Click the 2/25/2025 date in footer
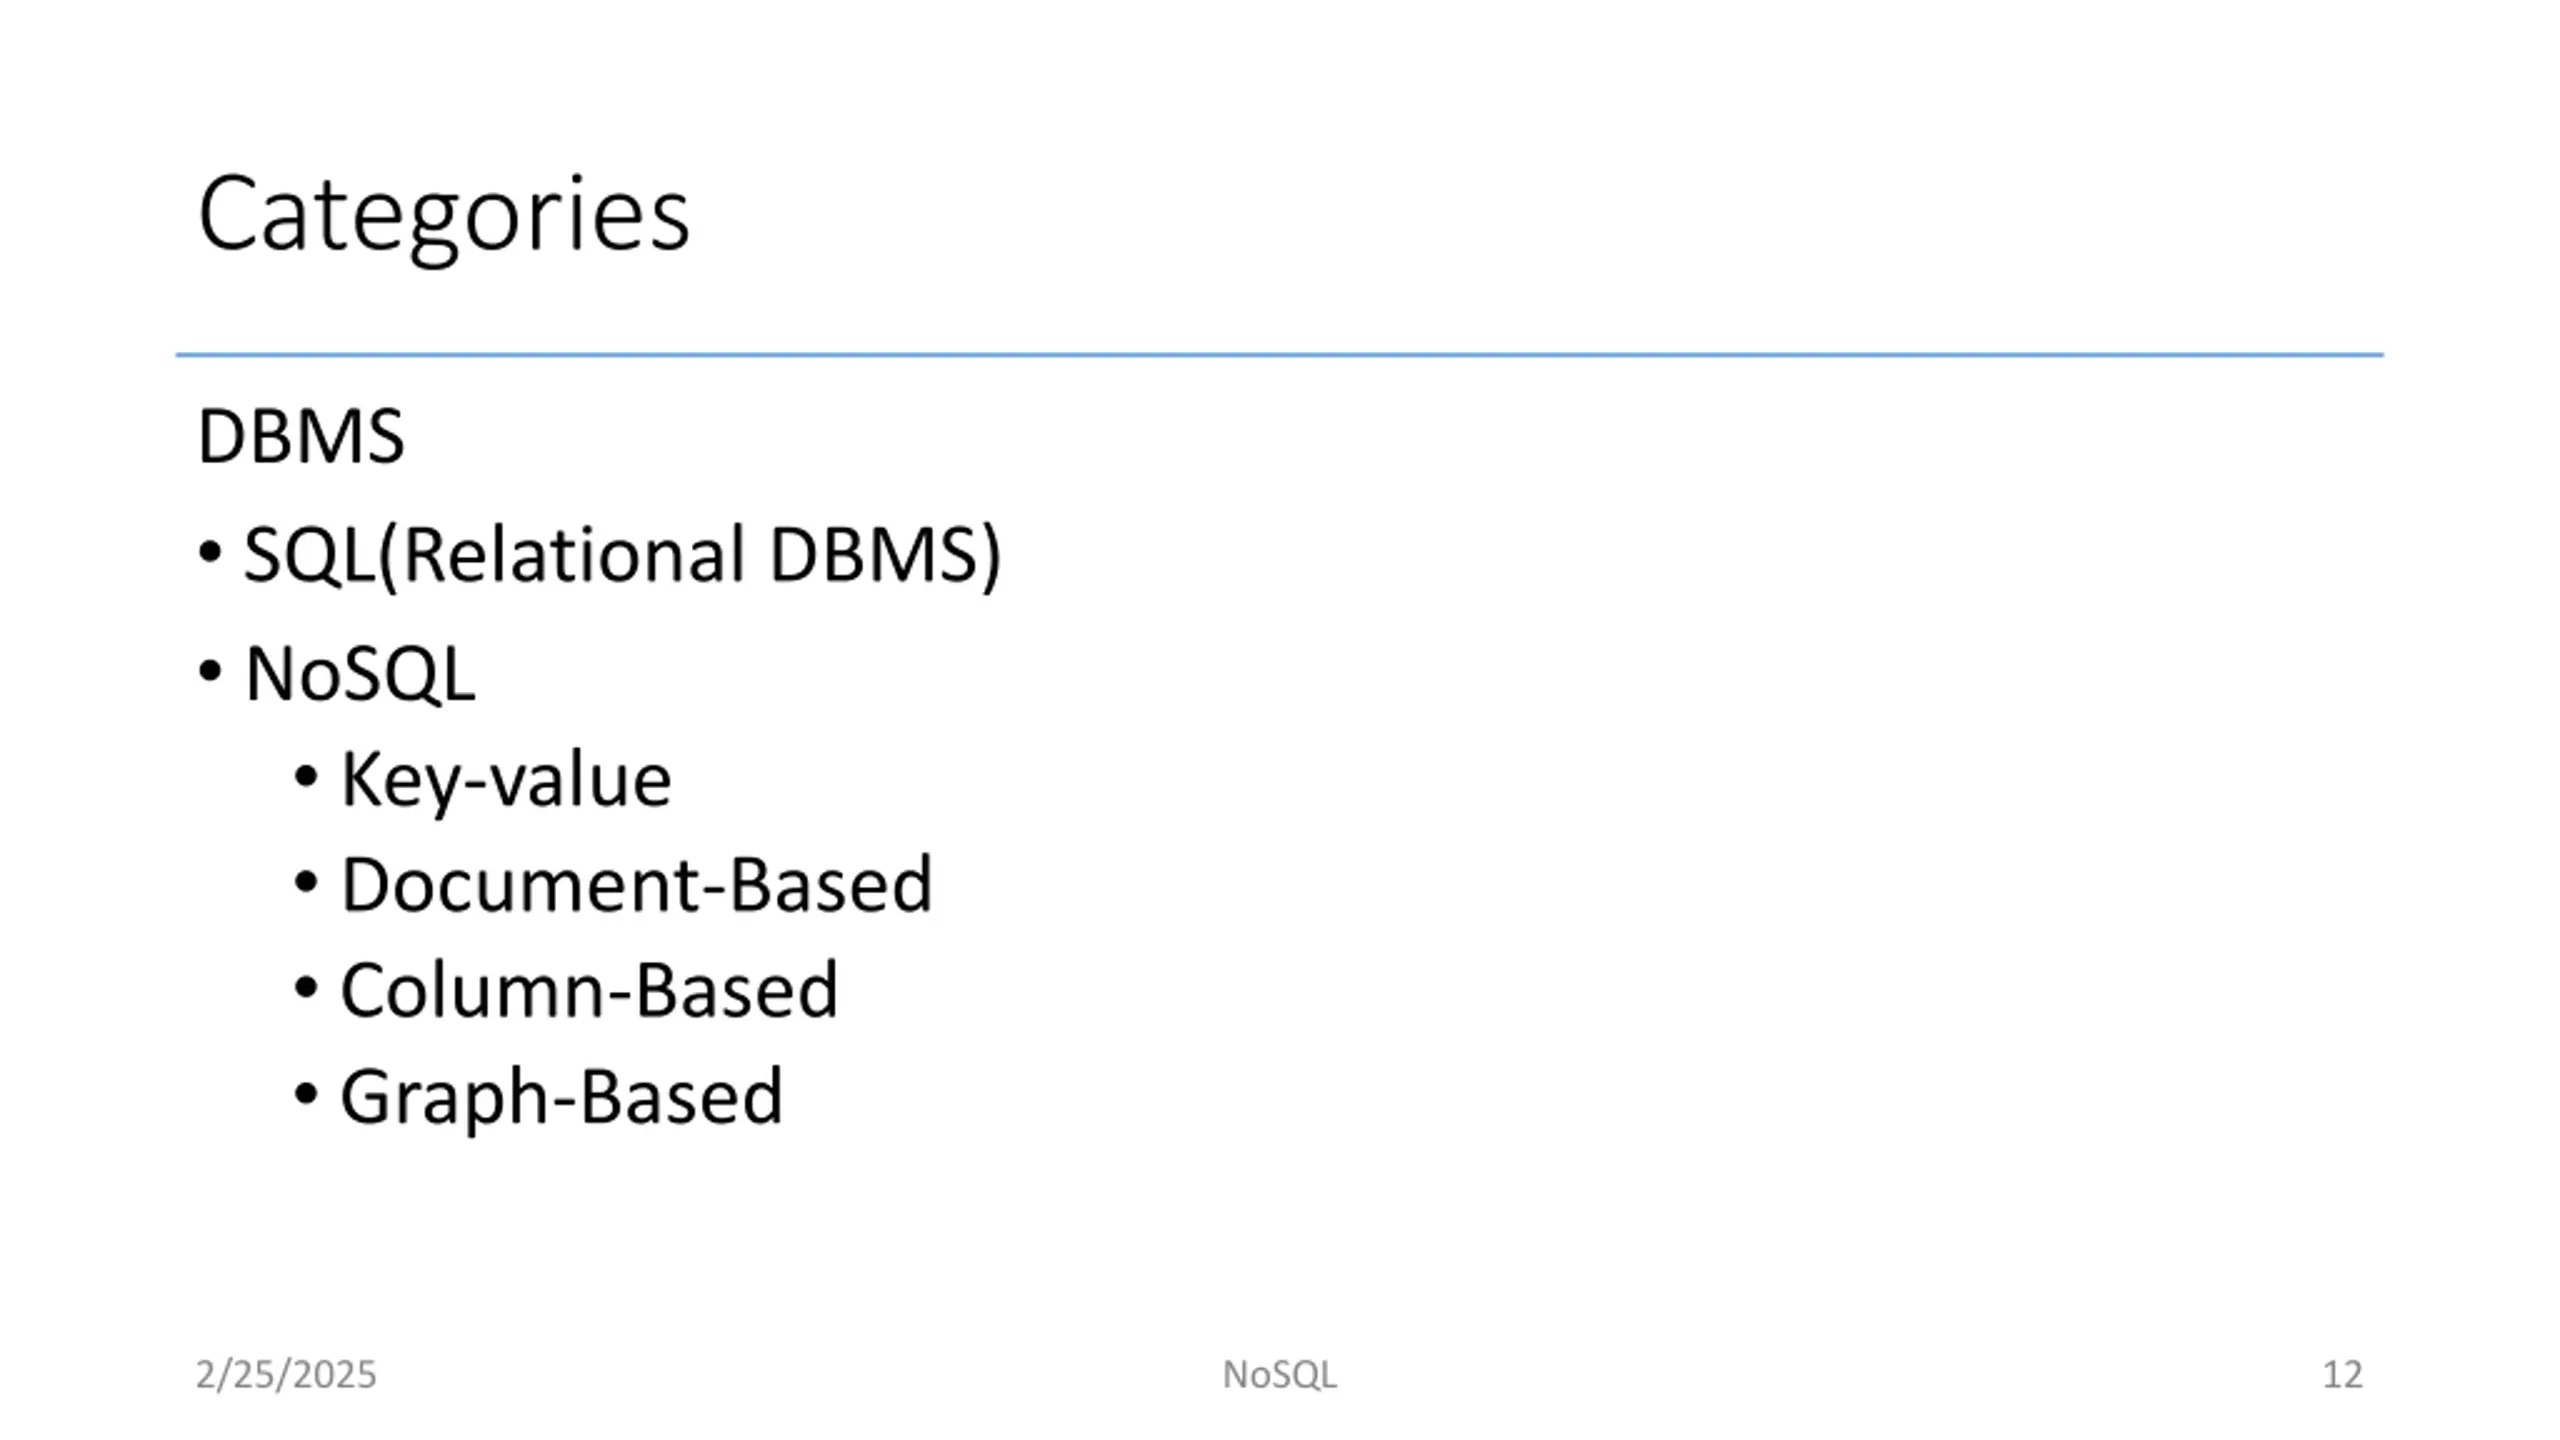The height and width of the screenshot is (1440, 2560). coord(286,1375)
